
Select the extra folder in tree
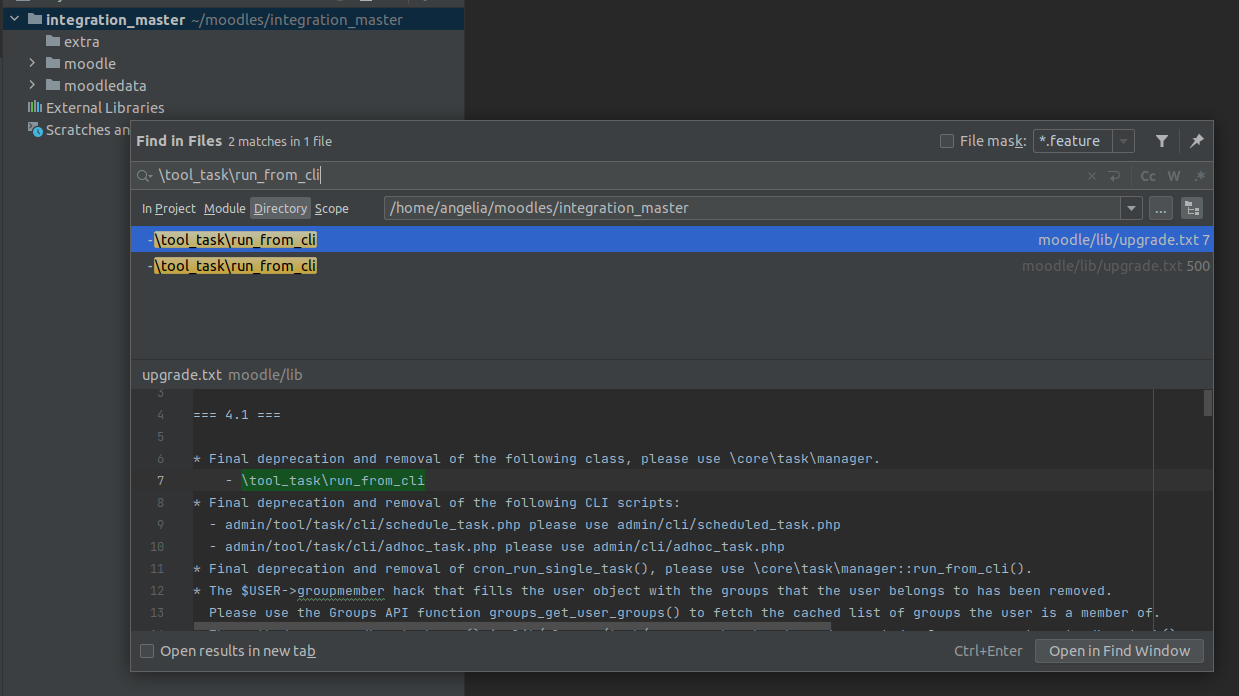[x=81, y=41]
